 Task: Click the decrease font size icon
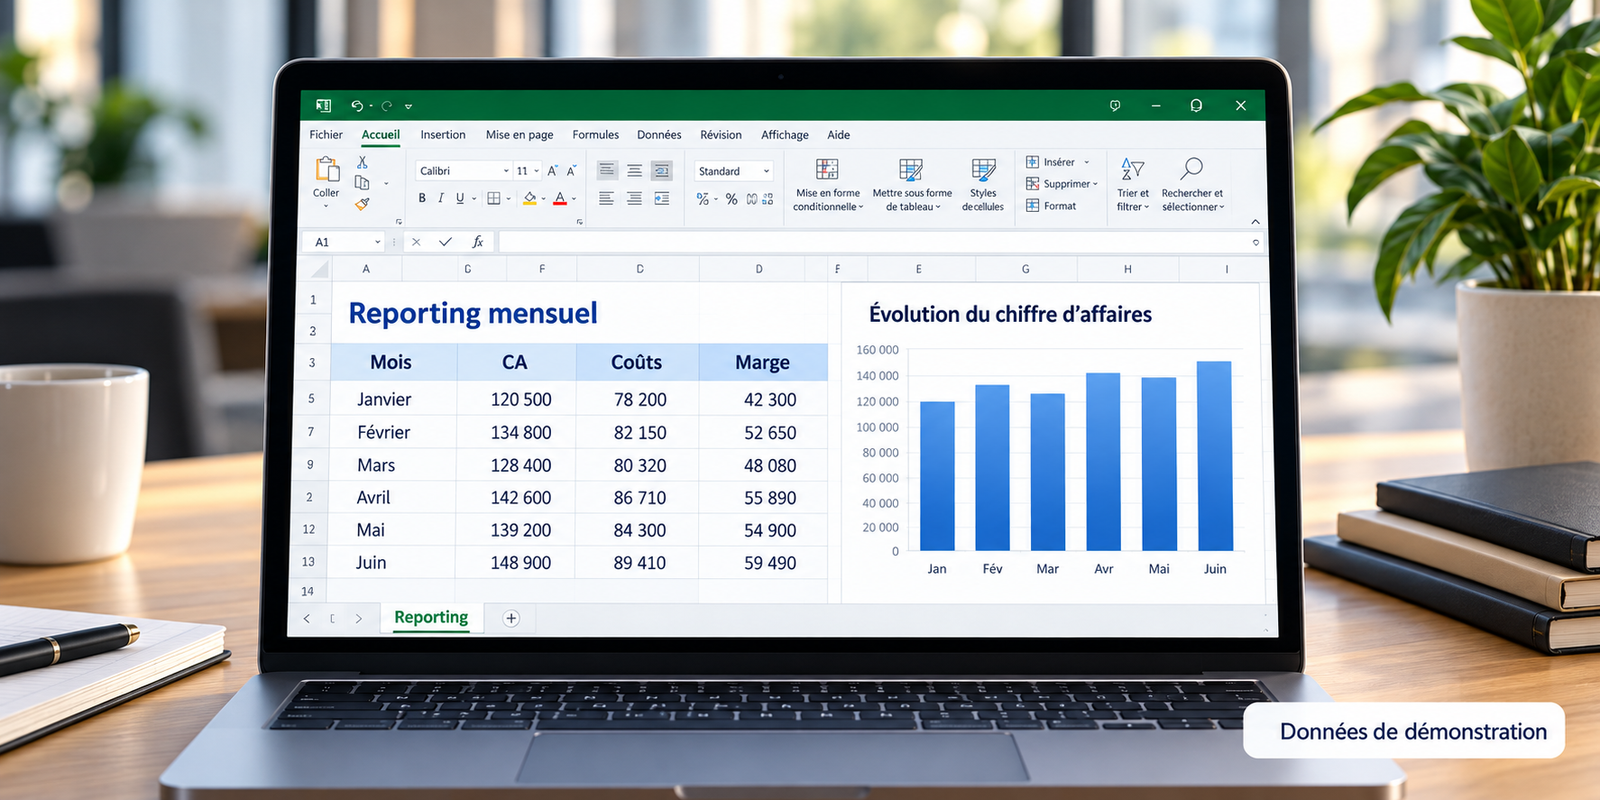click(x=572, y=171)
